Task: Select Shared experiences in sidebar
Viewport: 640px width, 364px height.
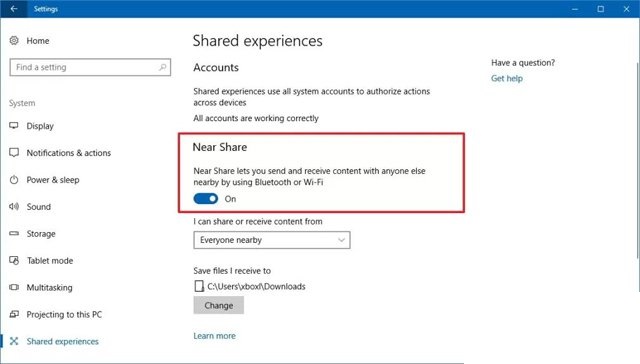Action: 62,341
